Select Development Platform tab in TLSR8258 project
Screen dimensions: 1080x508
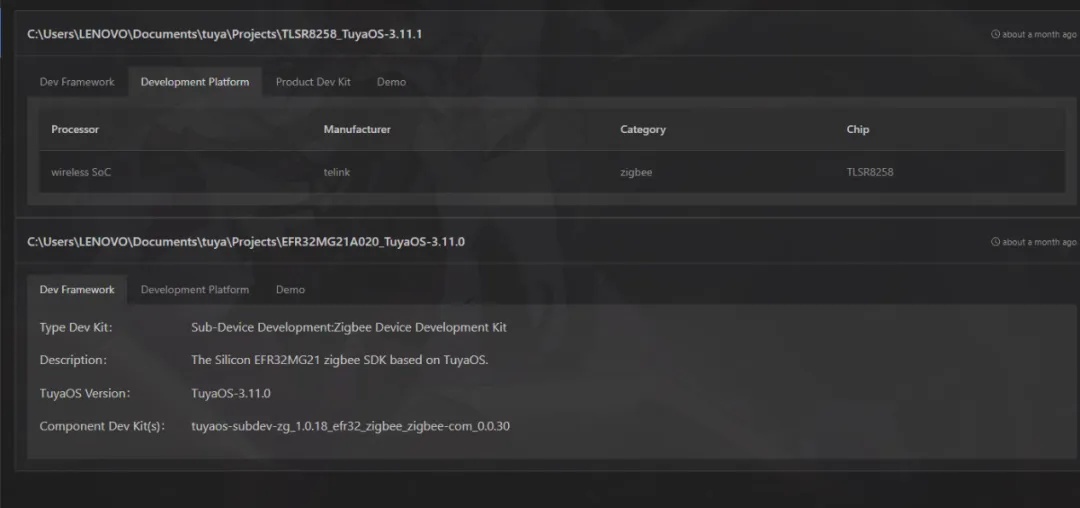click(195, 82)
